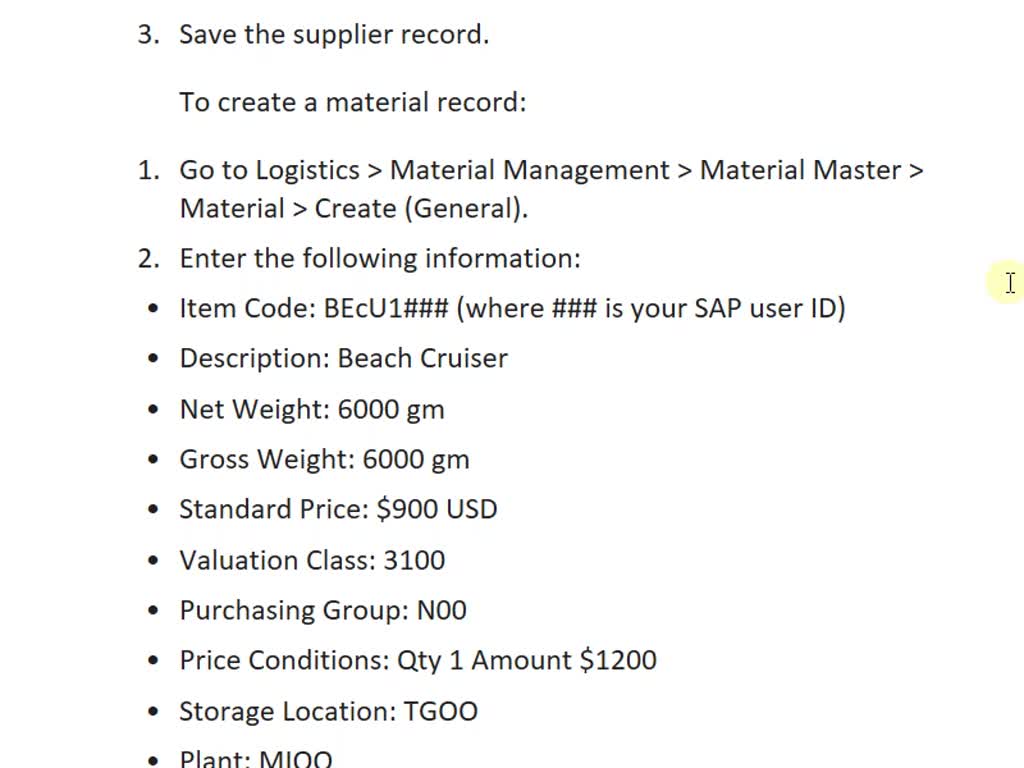Click the Plant MIOO line
Screen dimensions: 1024x768
tap(255, 758)
